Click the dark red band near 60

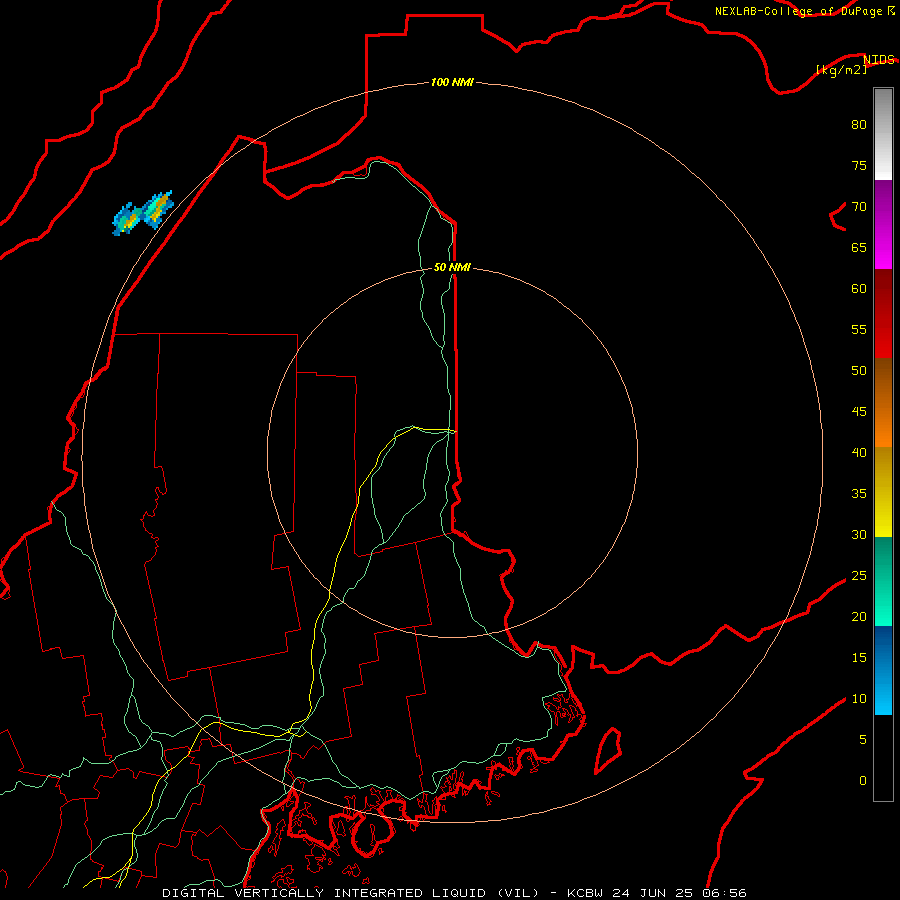click(x=883, y=293)
